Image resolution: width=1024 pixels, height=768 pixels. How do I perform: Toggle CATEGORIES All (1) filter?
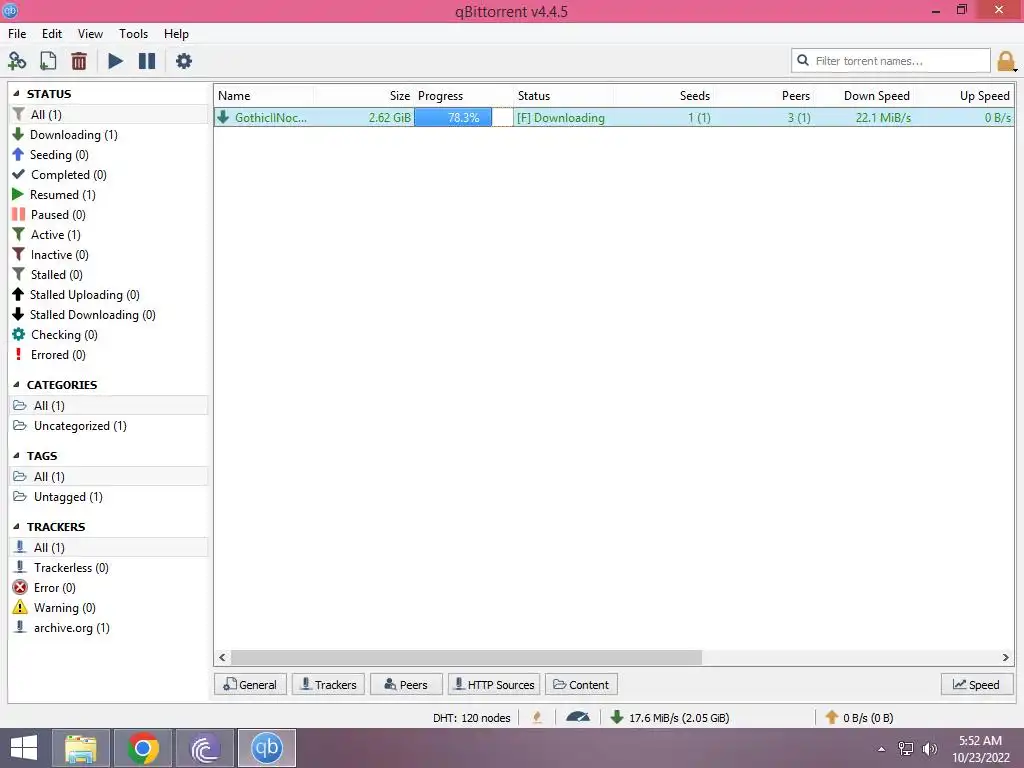[x=108, y=406]
